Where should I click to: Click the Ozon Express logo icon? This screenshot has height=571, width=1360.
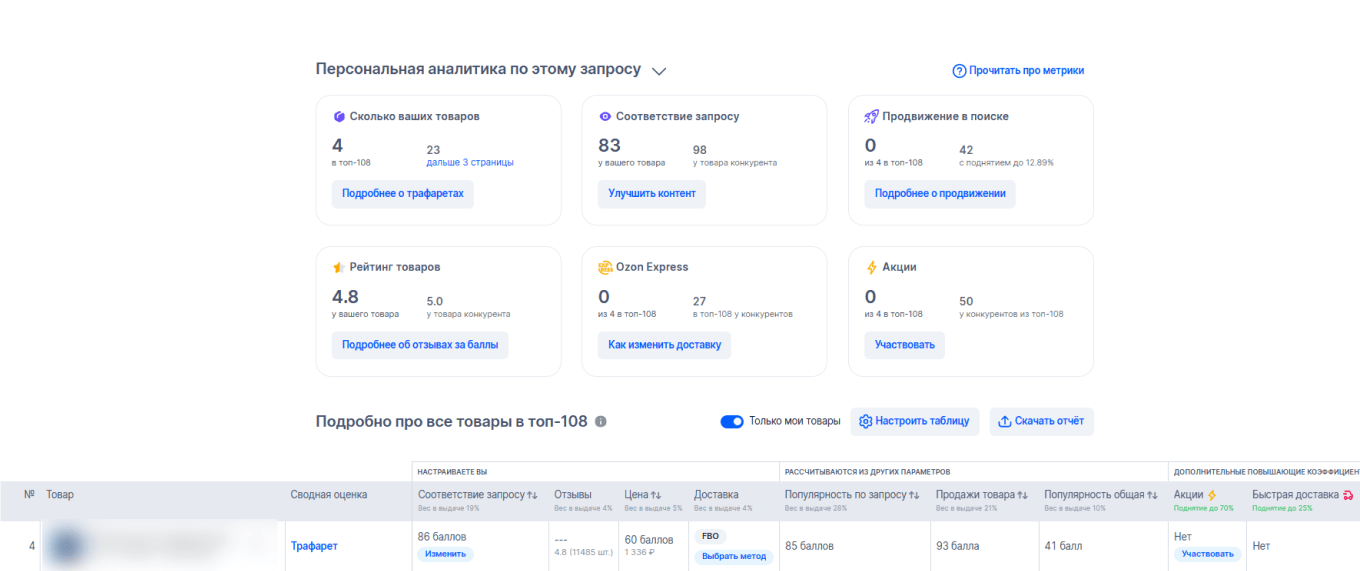pyautogui.click(x=605, y=267)
